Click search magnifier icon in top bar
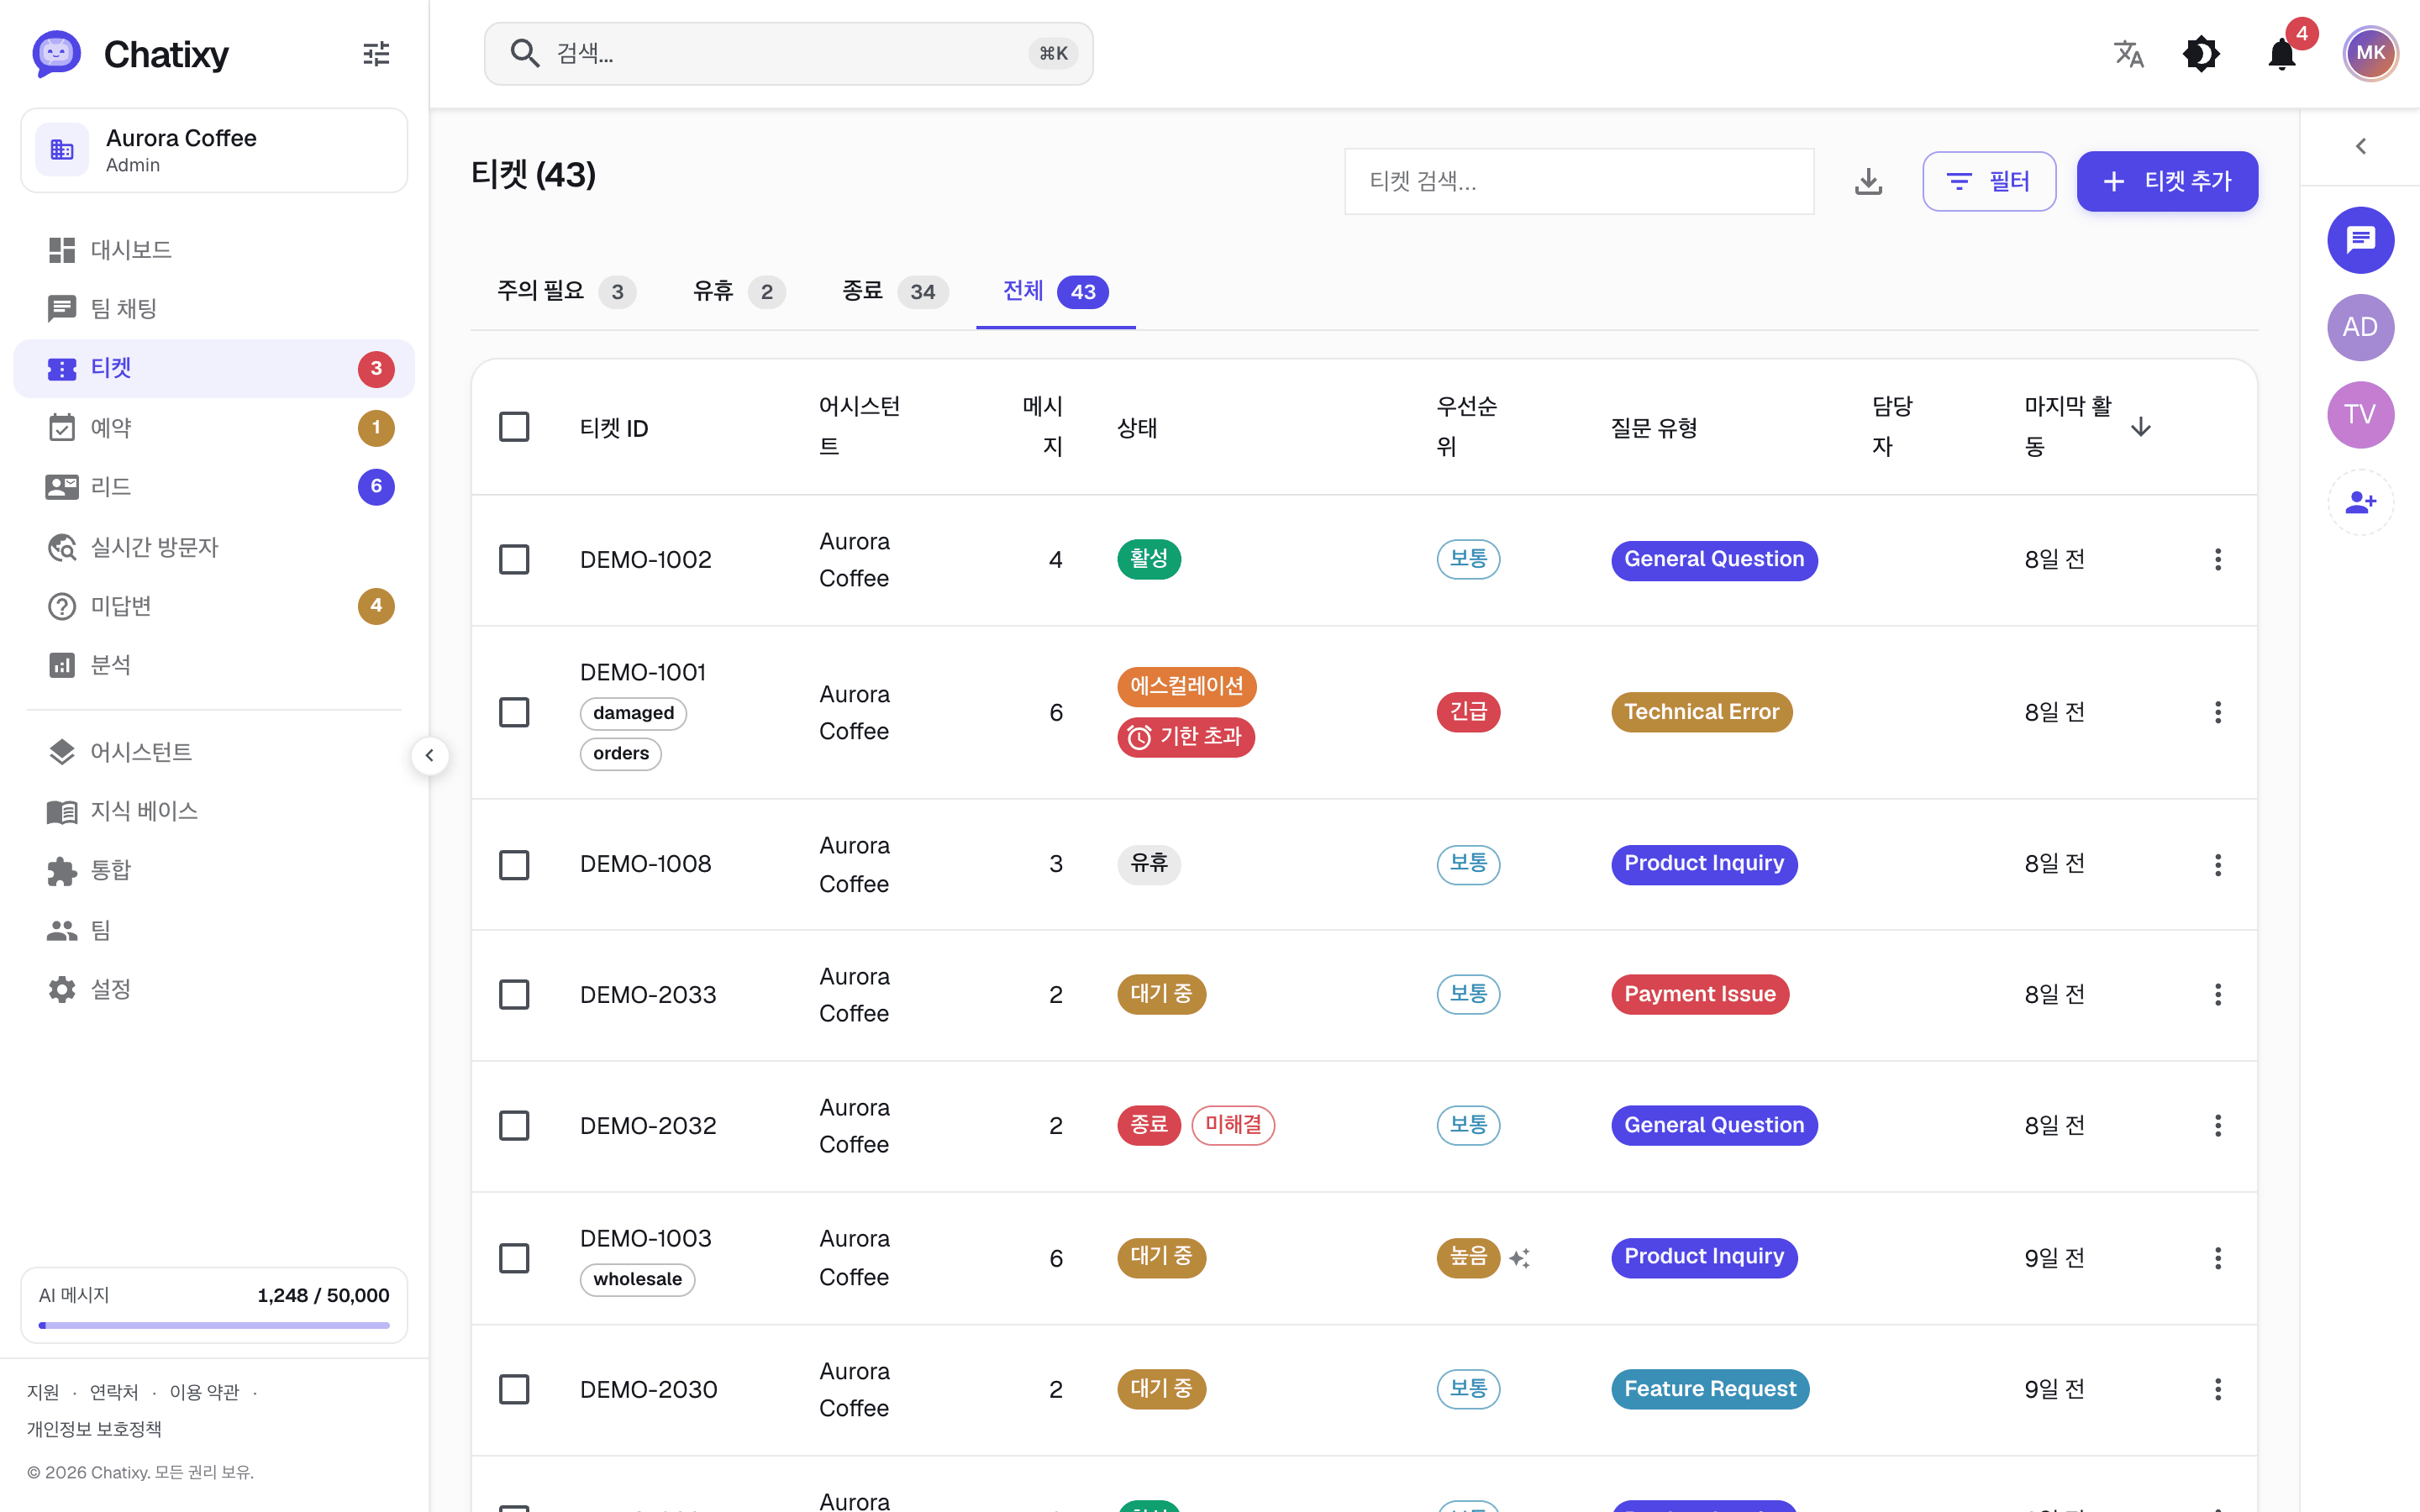This screenshot has width=2420, height=1512. coord(525,53)
